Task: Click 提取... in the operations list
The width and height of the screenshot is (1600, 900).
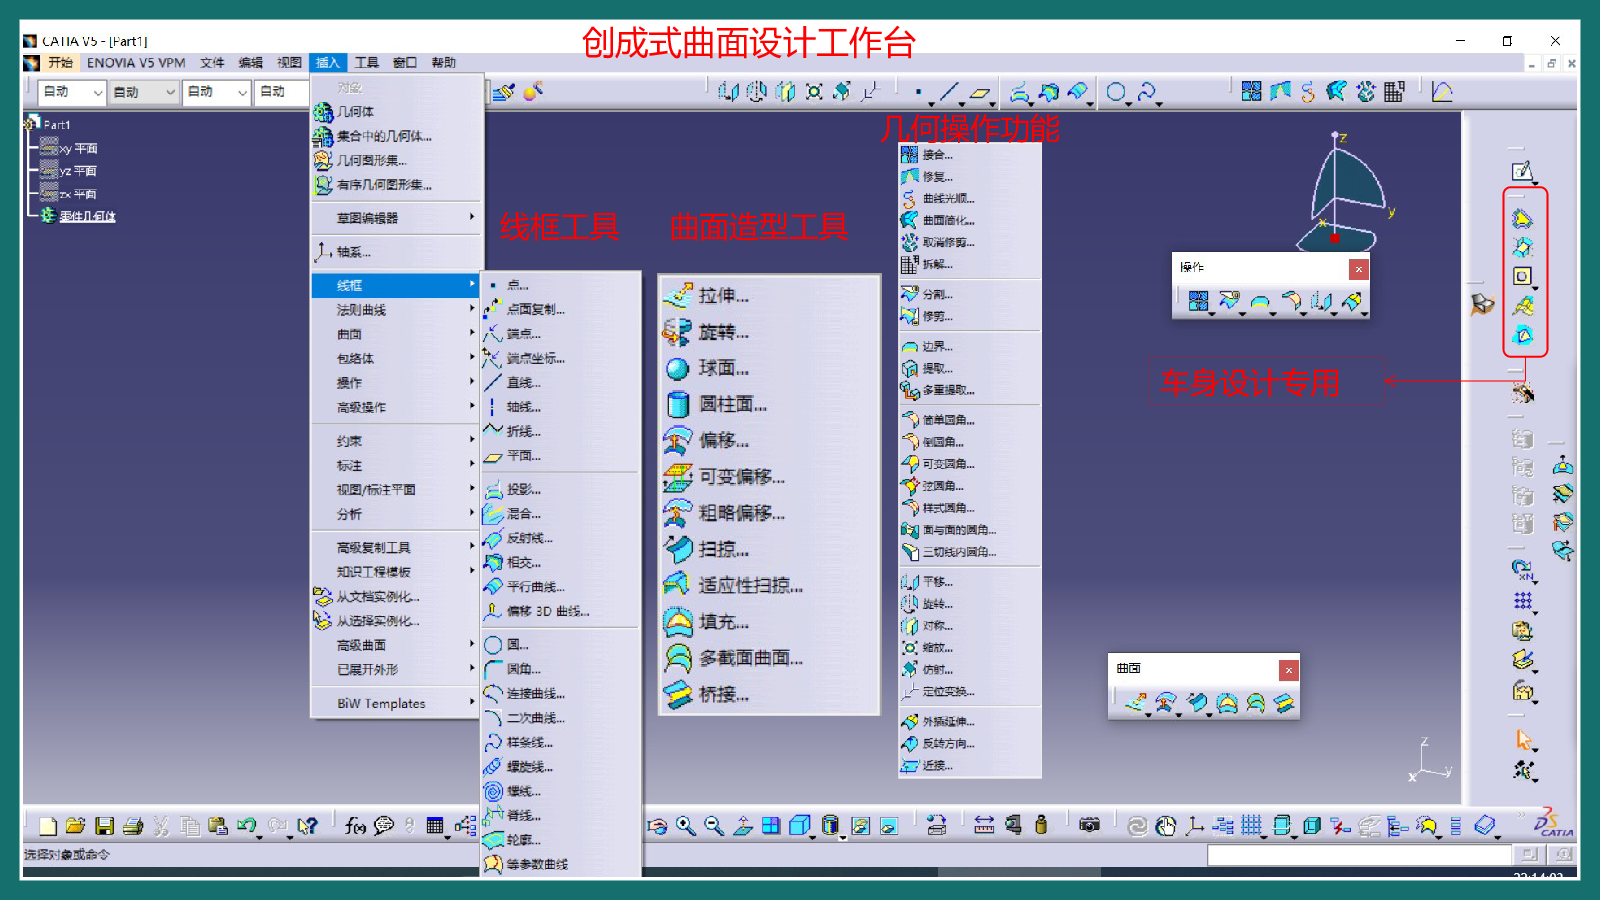Action: 969,369
